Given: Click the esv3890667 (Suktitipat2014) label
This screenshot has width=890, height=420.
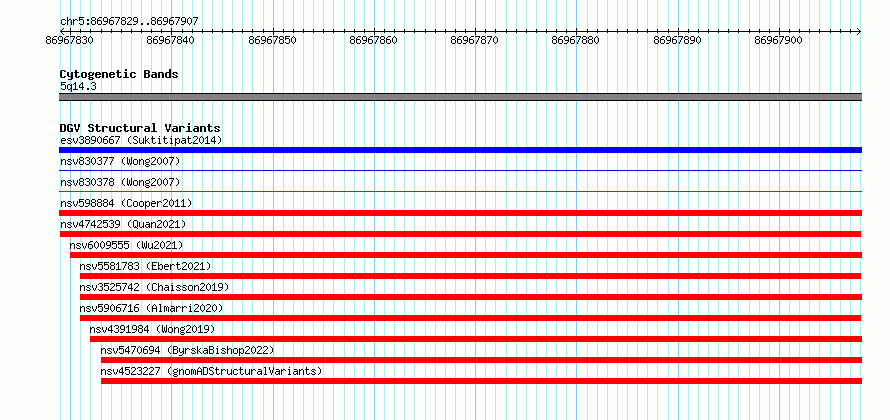Looking at the screenshot, I should (x=141, y=140).
